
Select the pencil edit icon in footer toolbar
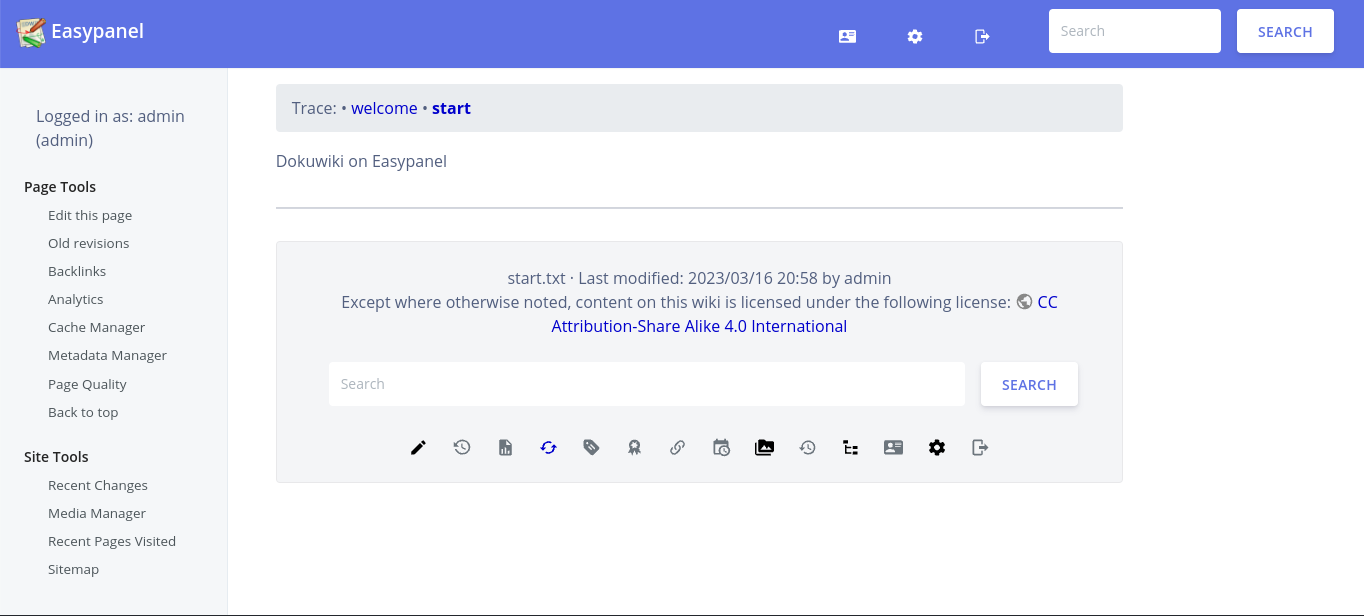tap(417, 447)
